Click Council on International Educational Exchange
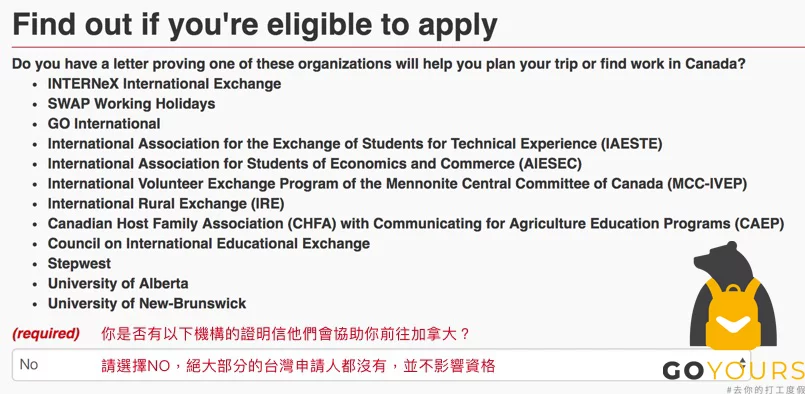Image resolution: width=805 pixels, height=394 pixels. (x=209, y=243)
